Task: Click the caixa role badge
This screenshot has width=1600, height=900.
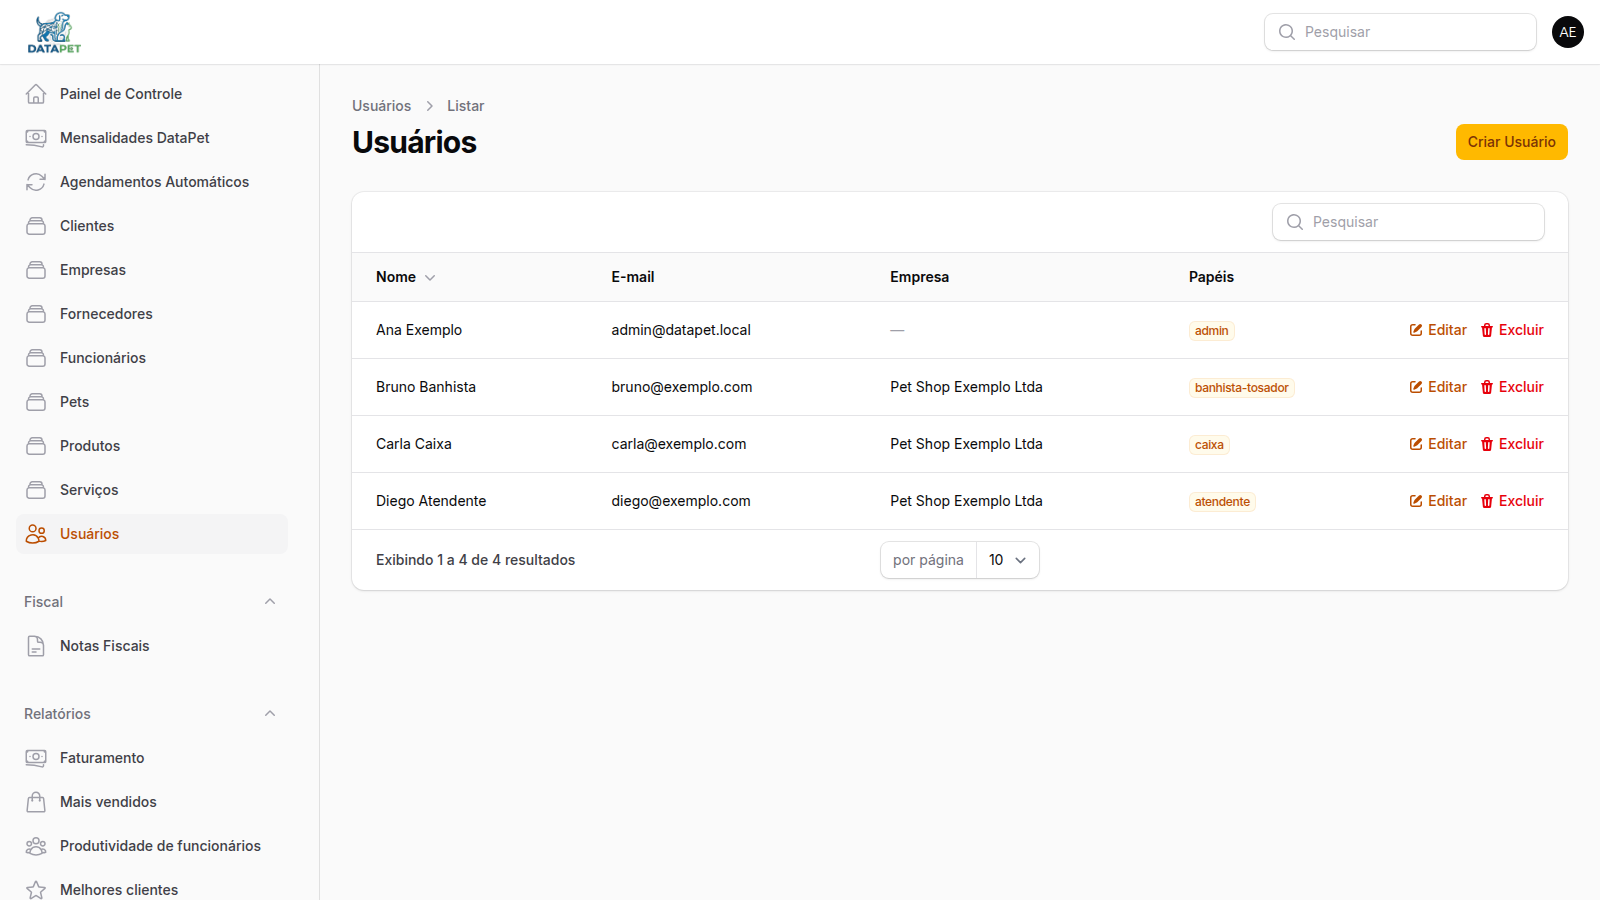Action: click(x=1209, y=445)
